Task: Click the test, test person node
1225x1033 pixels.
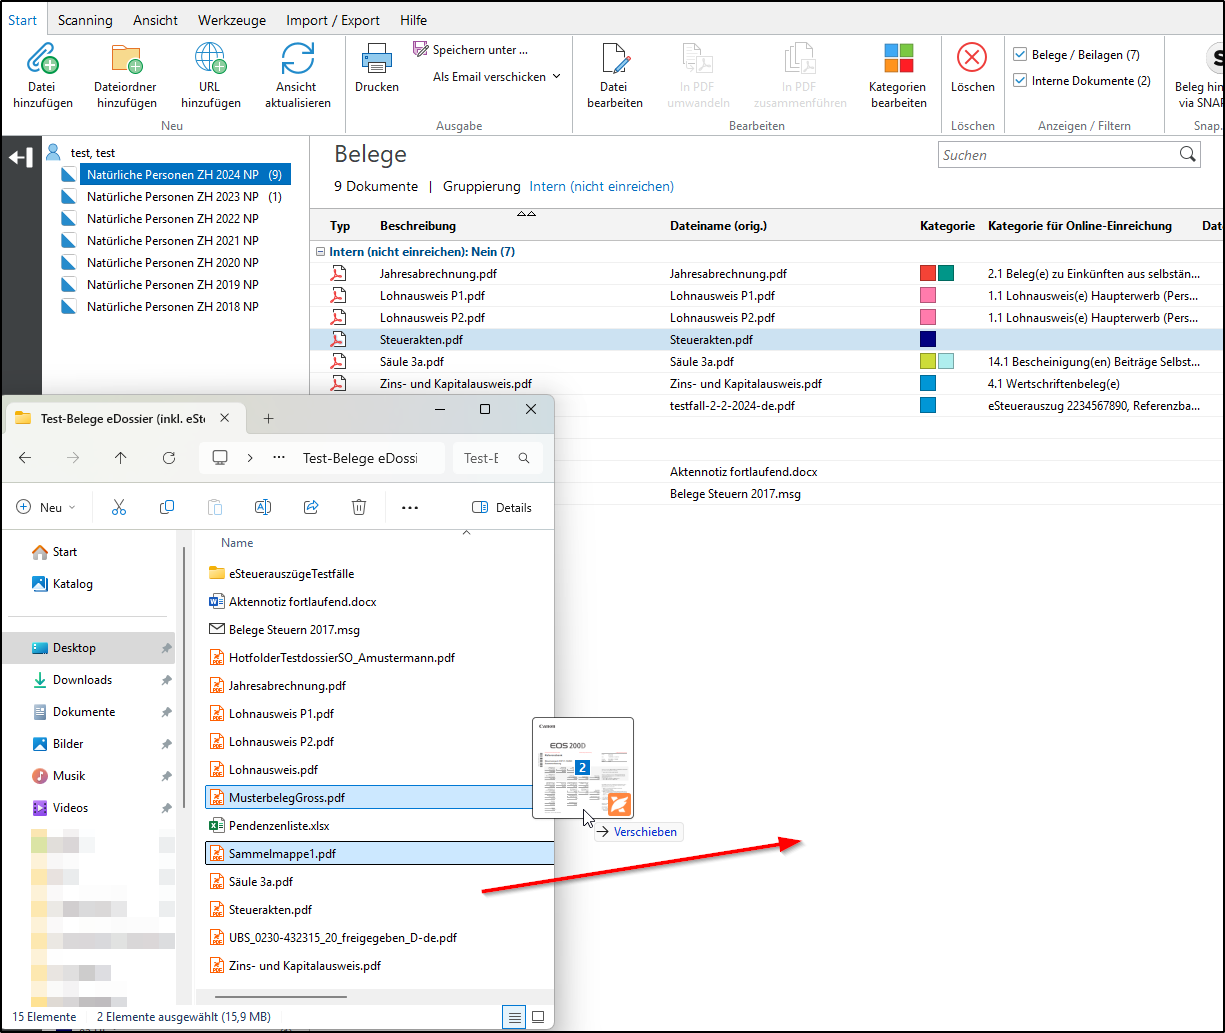Action: (92, 153)
